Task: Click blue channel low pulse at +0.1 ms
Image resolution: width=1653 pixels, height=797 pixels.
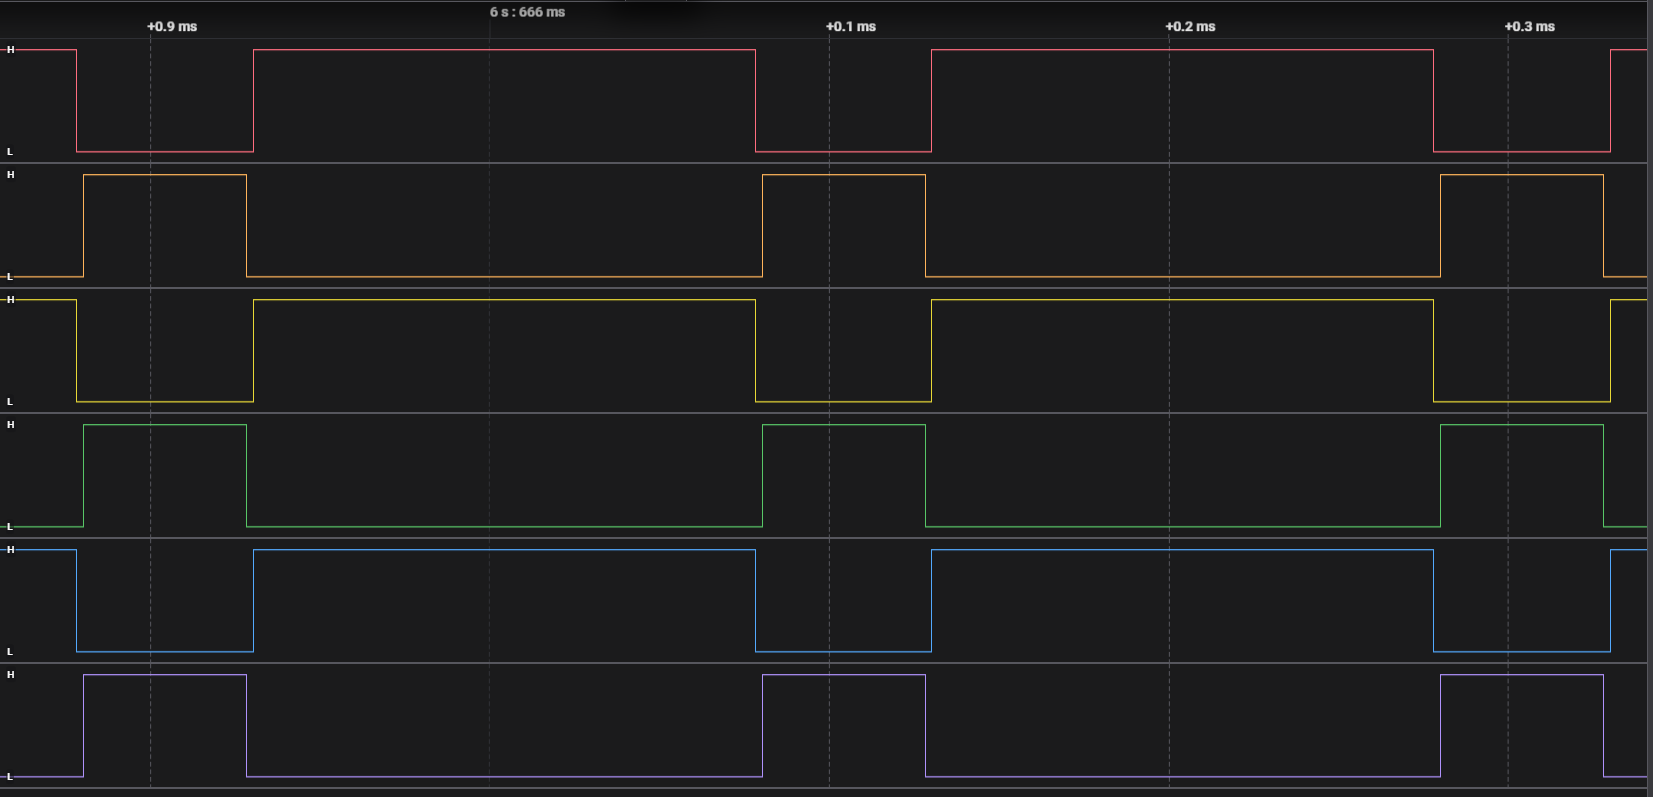Action: [844, 601]
